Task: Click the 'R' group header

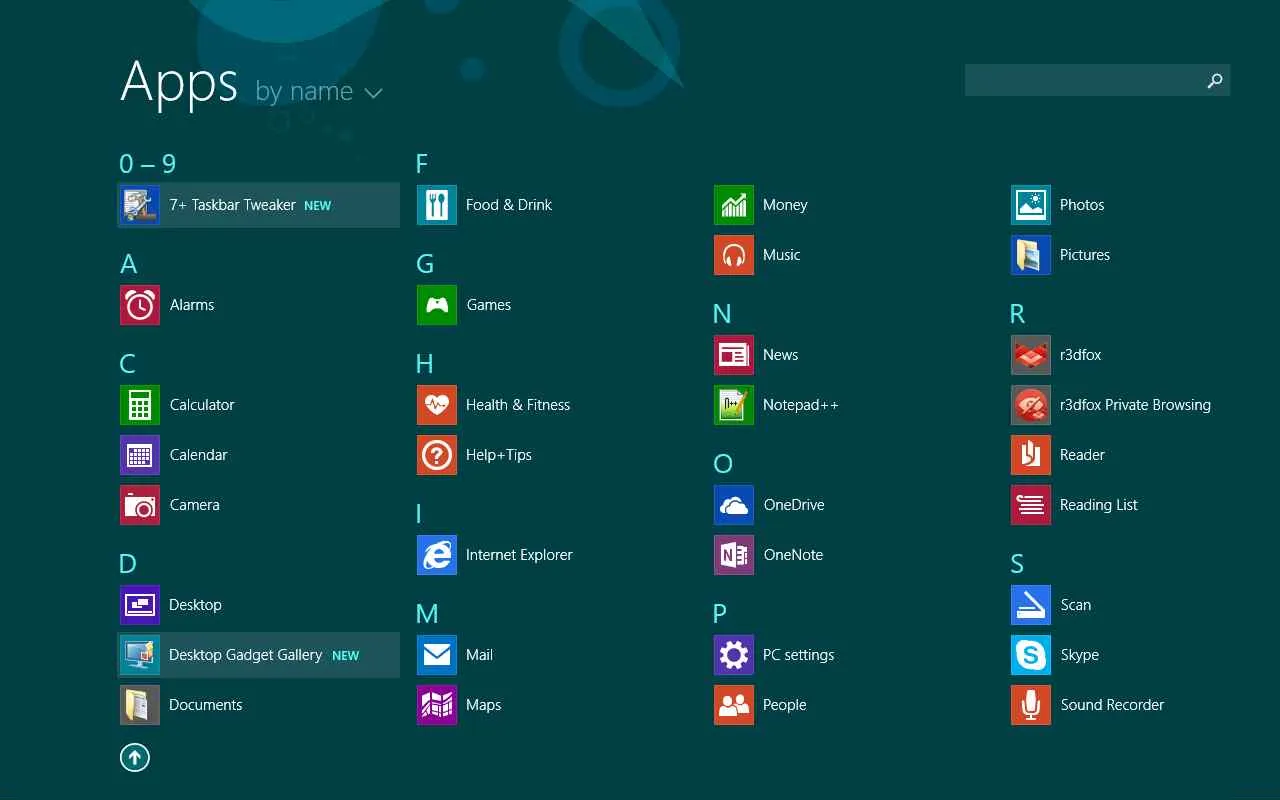Action: [x=1018, y=314]
